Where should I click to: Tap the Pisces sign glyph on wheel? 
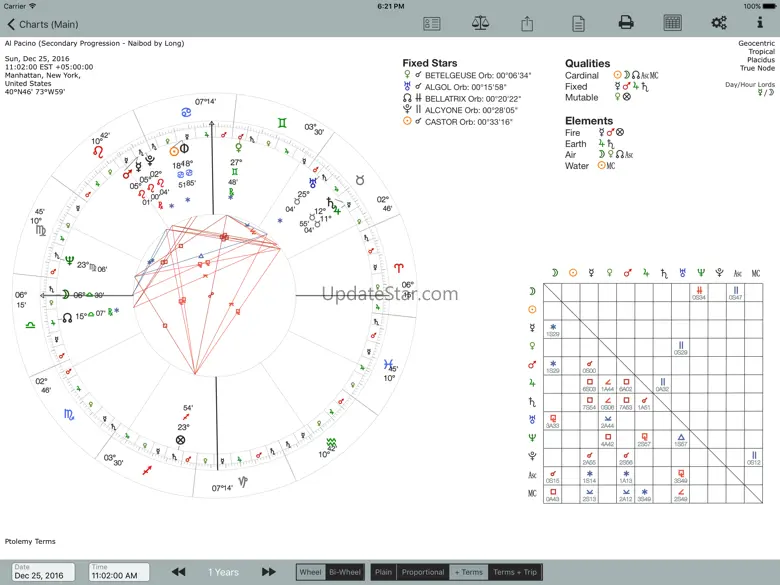coord(388,365)
